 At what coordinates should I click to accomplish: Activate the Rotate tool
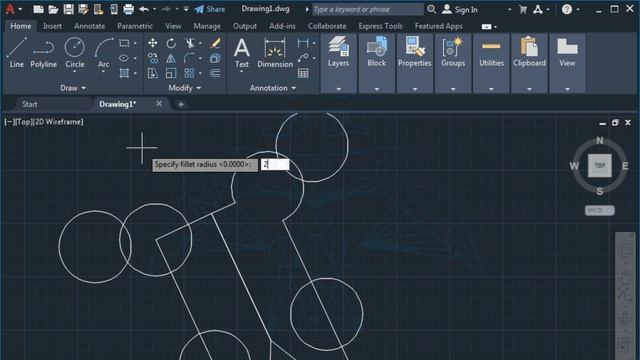[171, 43]
